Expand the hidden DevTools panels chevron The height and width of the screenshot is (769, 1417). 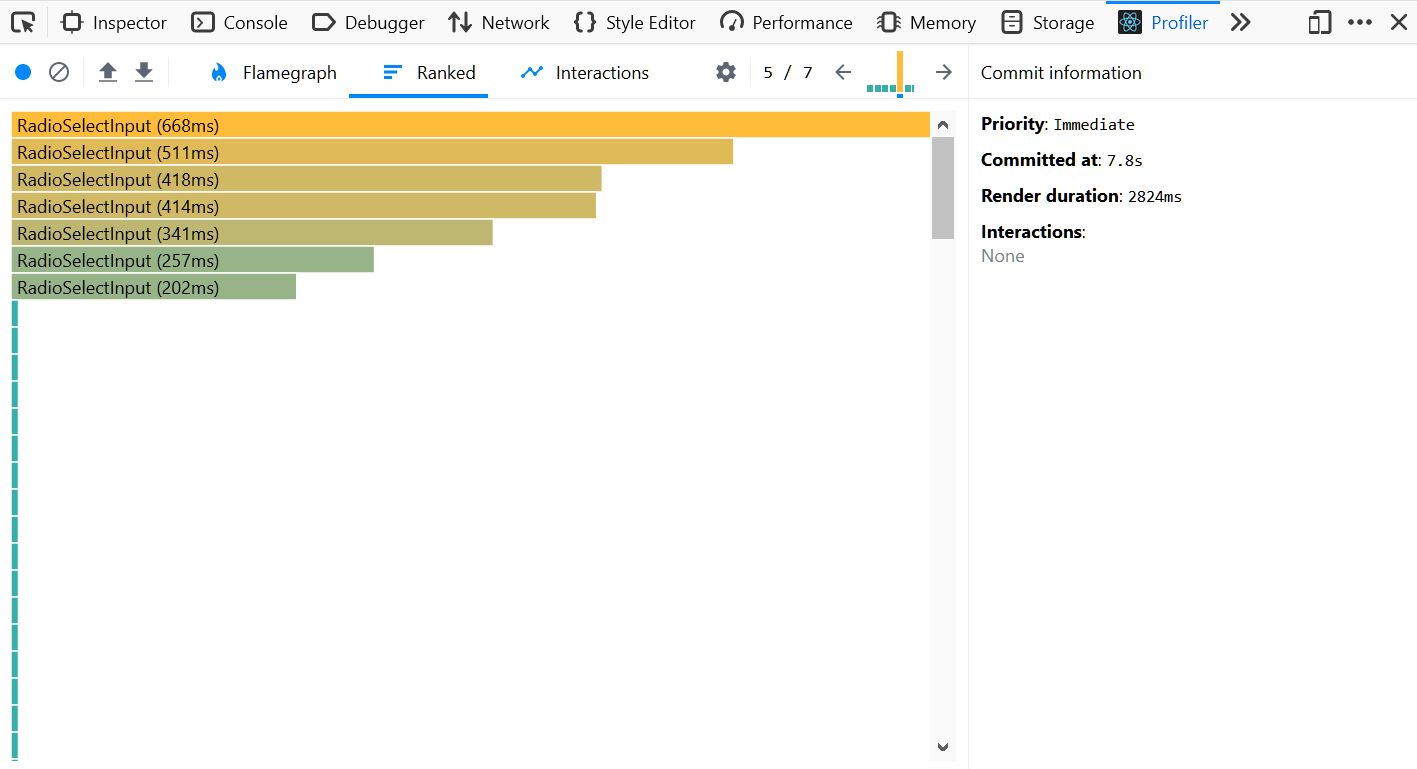tap(1241, 21)
